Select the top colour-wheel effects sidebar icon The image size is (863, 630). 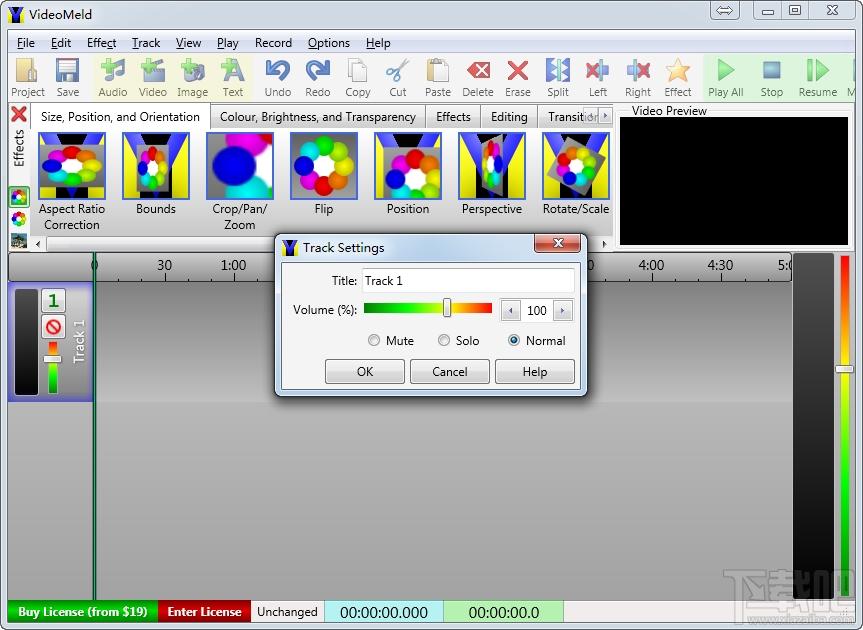(x=19, y=196)
